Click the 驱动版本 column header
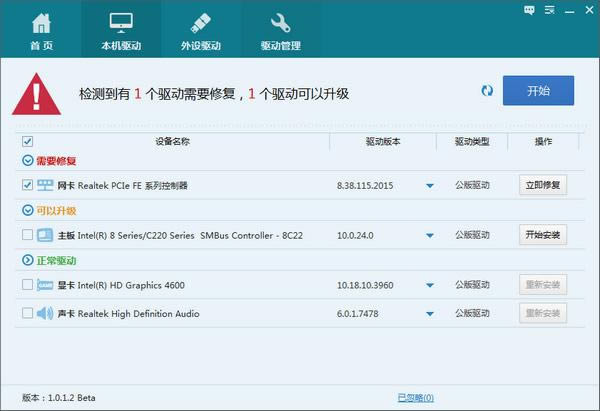Viewport: 600px width, 411px height. click(383, 142)
